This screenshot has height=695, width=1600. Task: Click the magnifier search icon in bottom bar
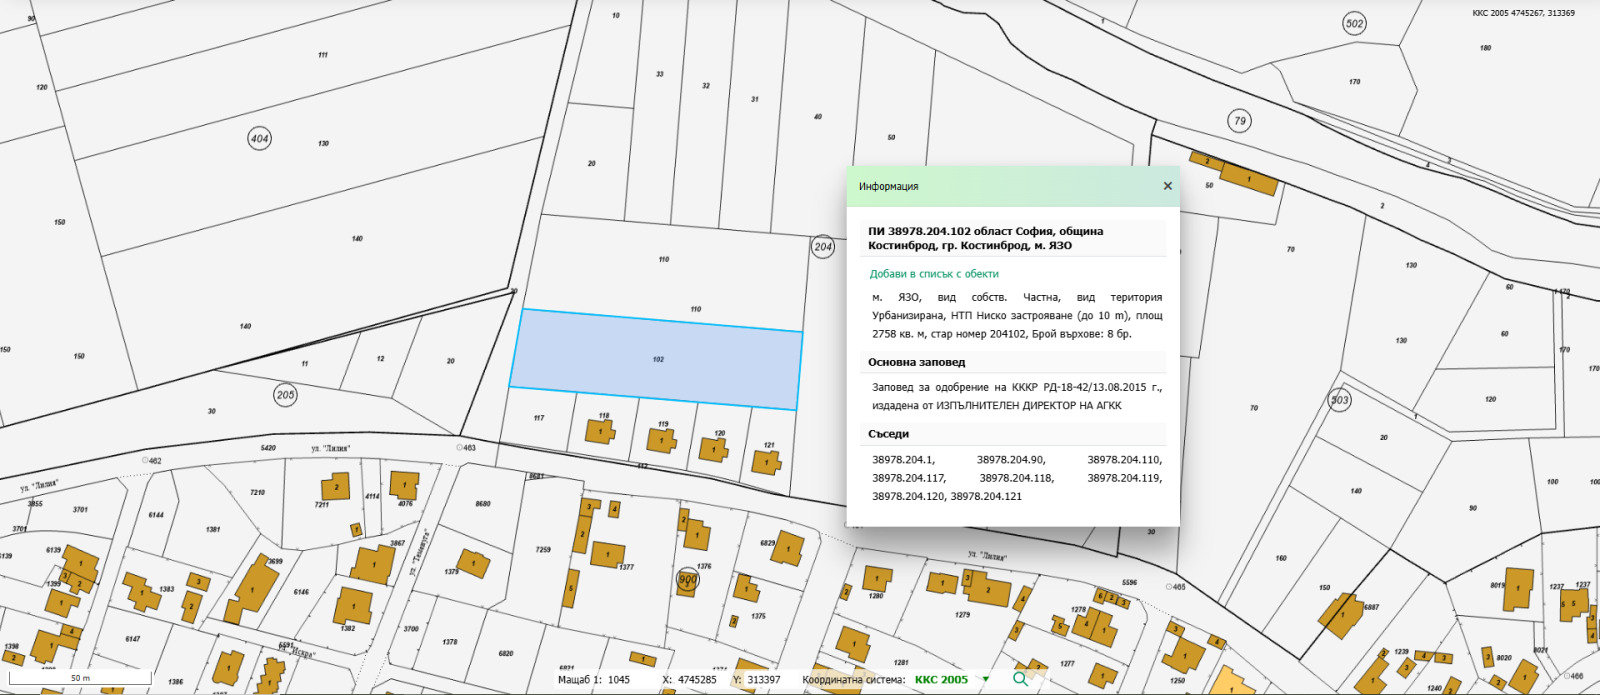pos(1020,679)
